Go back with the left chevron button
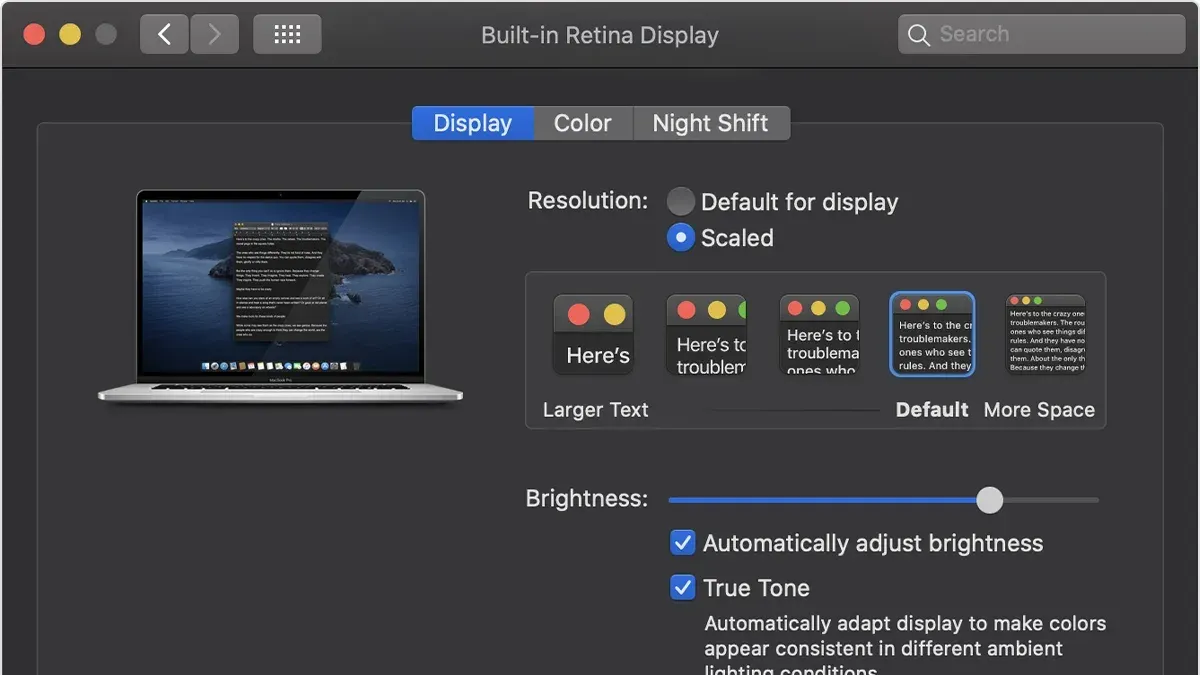Screen dimensions: 1200x675 point(164,35)
